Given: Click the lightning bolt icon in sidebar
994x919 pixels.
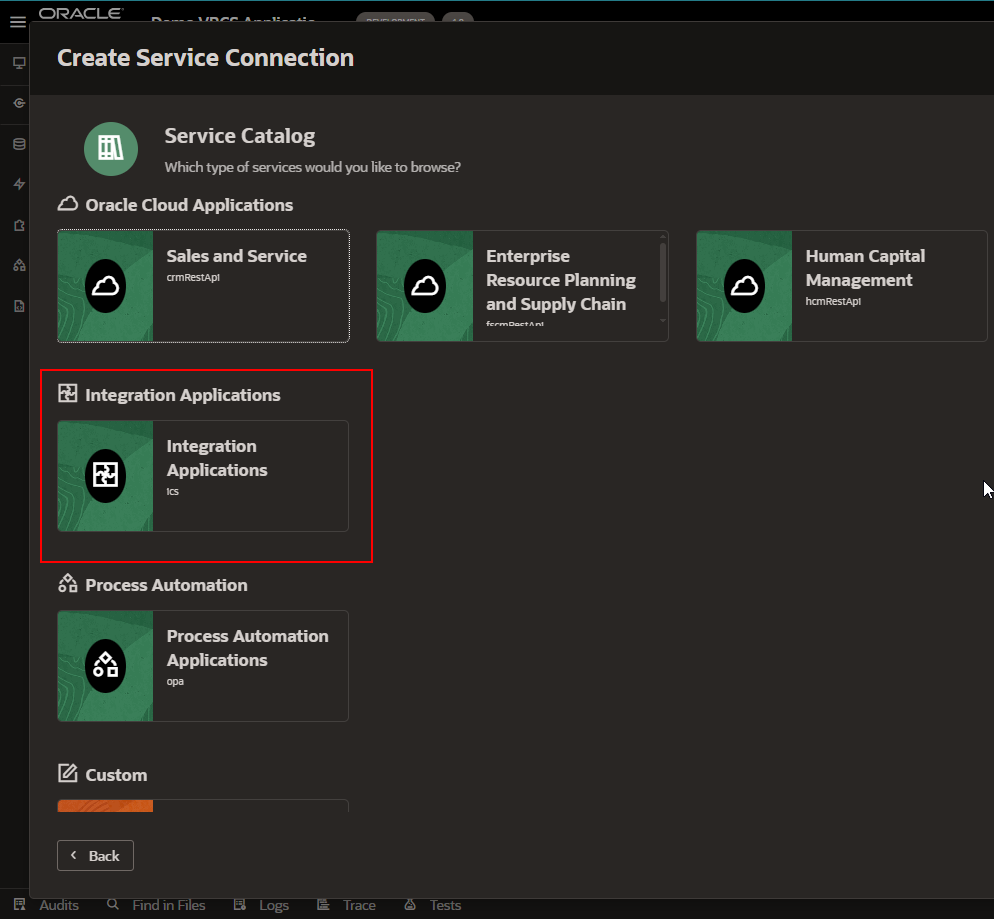Looking at the screenshot, I should click(19, 184).
